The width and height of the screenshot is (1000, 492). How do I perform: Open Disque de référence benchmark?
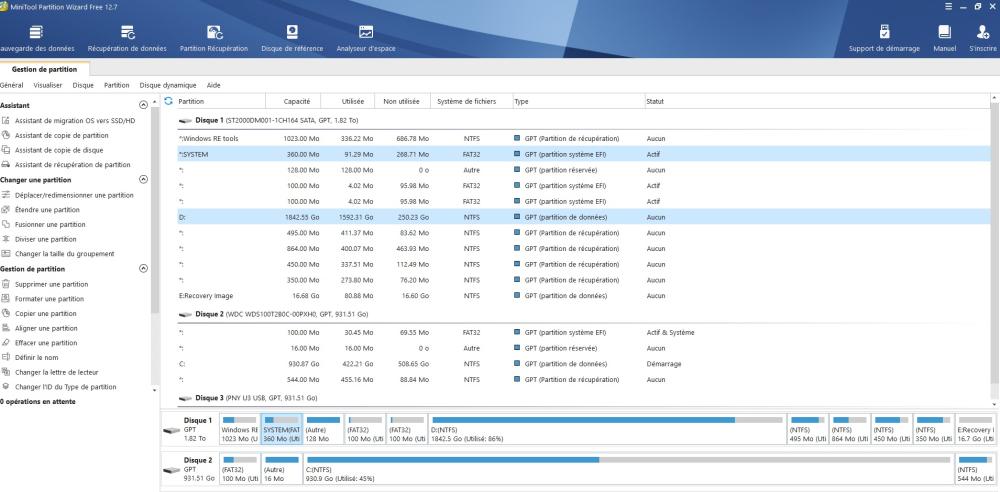tap(291, 37)
